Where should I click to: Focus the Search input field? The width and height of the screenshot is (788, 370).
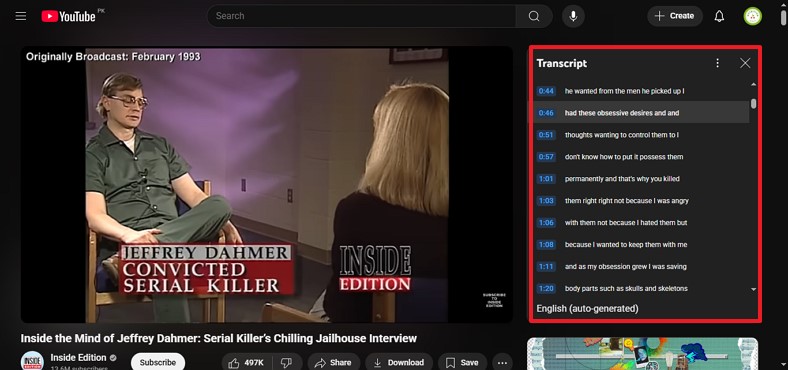(x=361, y=16)
